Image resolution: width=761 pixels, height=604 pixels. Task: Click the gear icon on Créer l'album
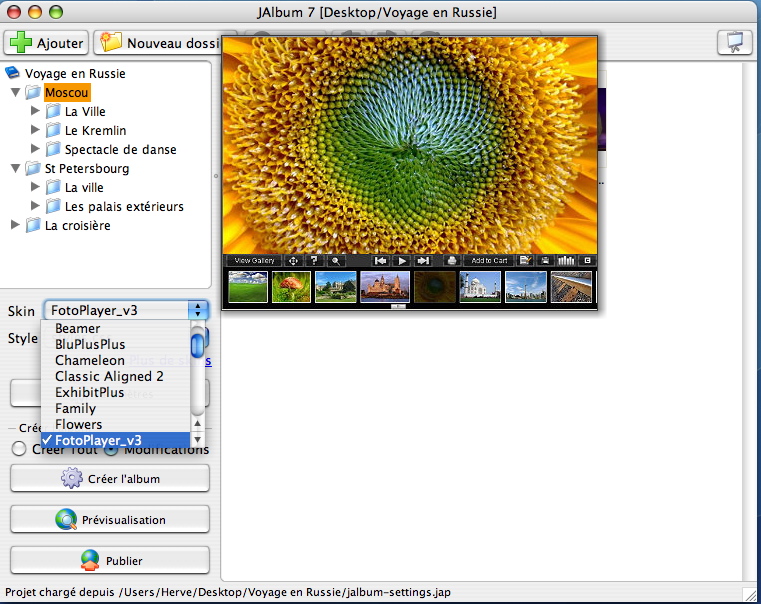click(72, 478)
